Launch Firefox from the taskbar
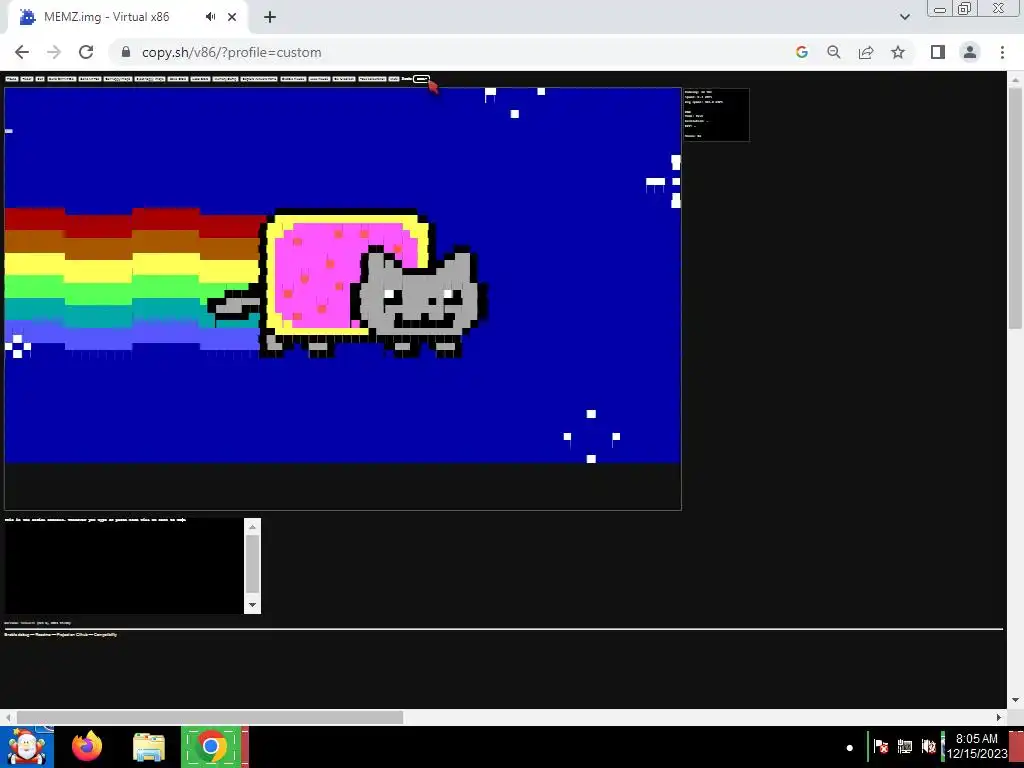The width and height of the screenshot is (1024, 768). (x=87, y=746)
